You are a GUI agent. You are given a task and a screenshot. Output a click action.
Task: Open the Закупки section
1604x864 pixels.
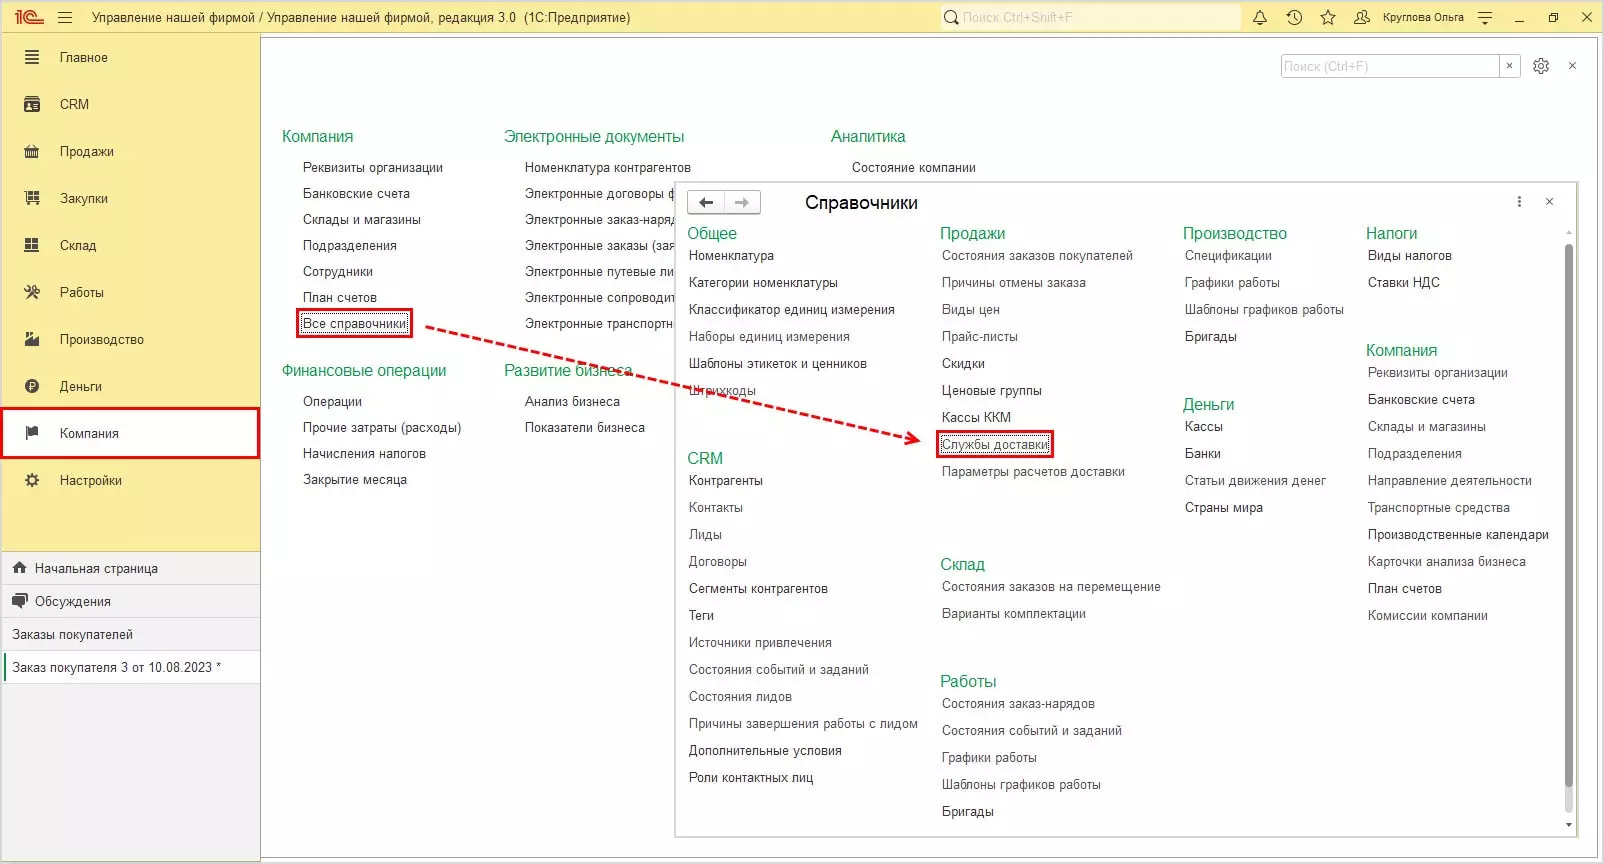84,198
